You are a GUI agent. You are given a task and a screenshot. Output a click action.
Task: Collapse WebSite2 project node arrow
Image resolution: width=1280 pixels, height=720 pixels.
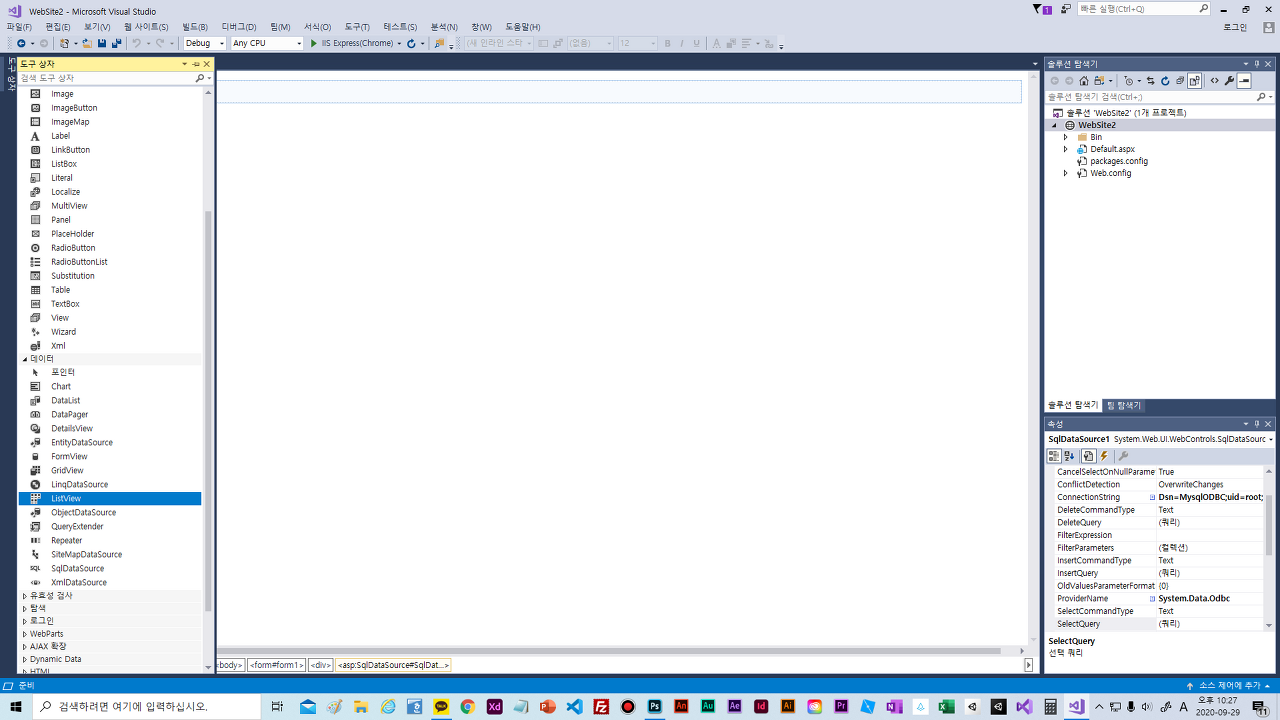tap(1053, 125)
